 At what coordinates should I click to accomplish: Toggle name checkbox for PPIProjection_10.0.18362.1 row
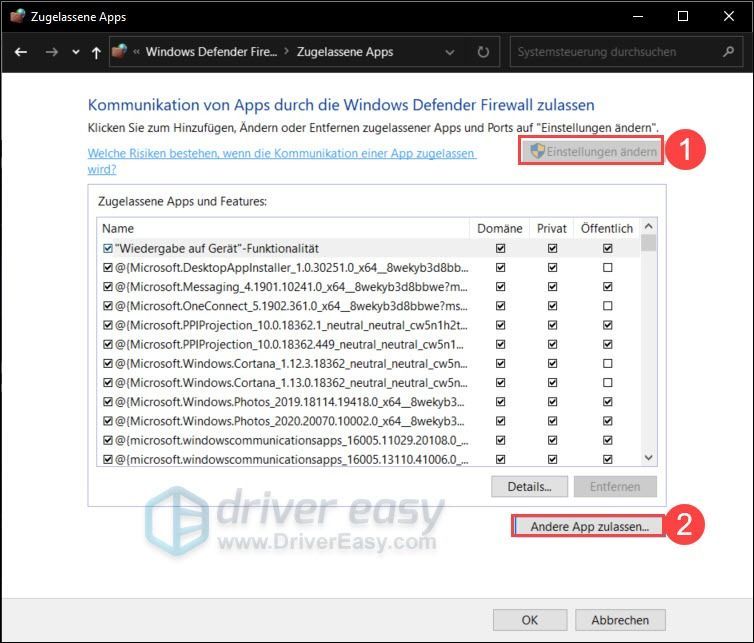point(108,325)
